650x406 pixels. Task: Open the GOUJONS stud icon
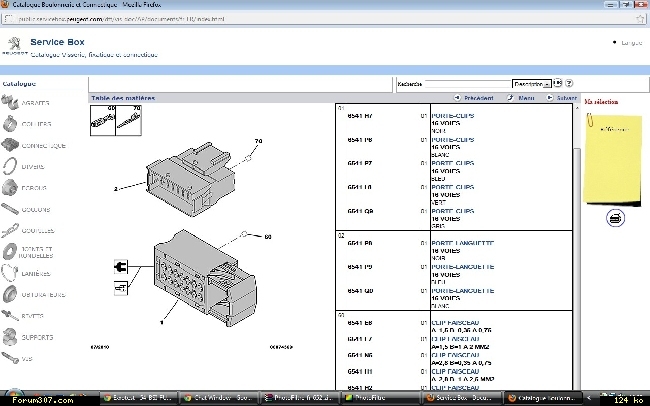coord(10,209)
